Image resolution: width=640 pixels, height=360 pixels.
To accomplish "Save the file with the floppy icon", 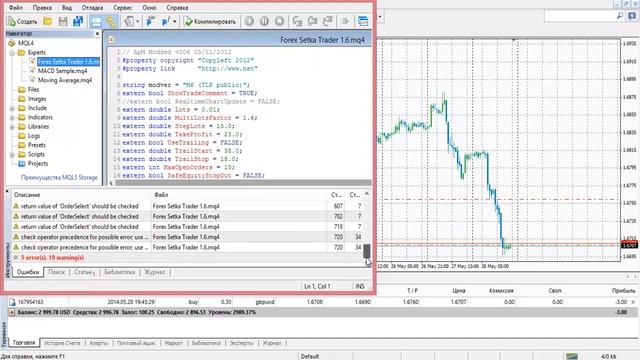I will (63, 22).
